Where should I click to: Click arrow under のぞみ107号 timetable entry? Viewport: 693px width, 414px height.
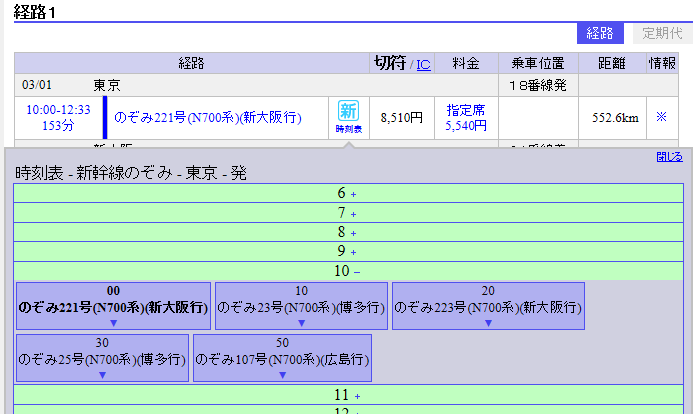point(282,375)
